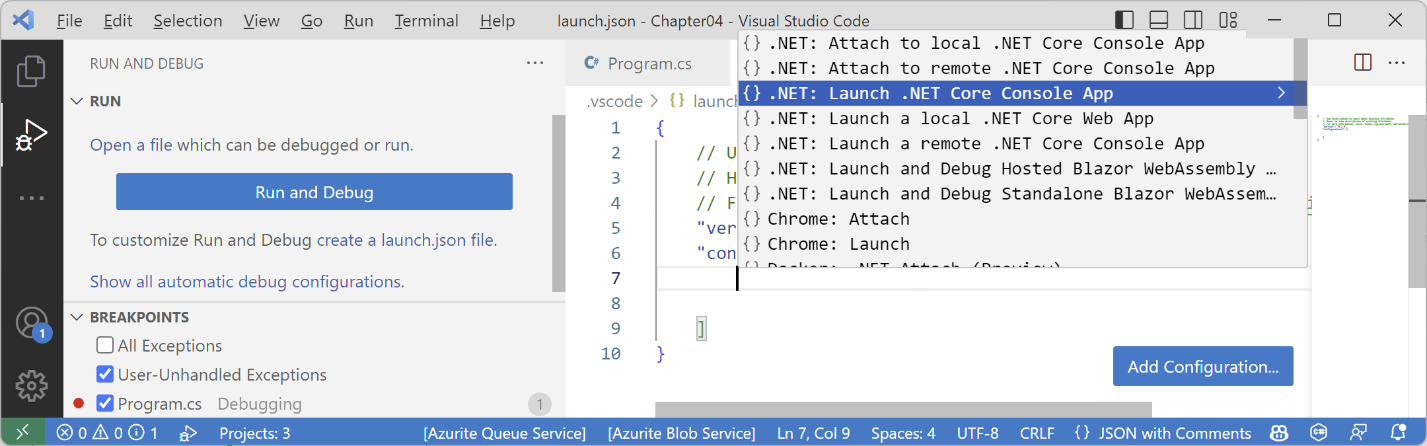1427x446 pixels.
Task: Change language mode JSON with Comments
Action: click(1174, 433)
